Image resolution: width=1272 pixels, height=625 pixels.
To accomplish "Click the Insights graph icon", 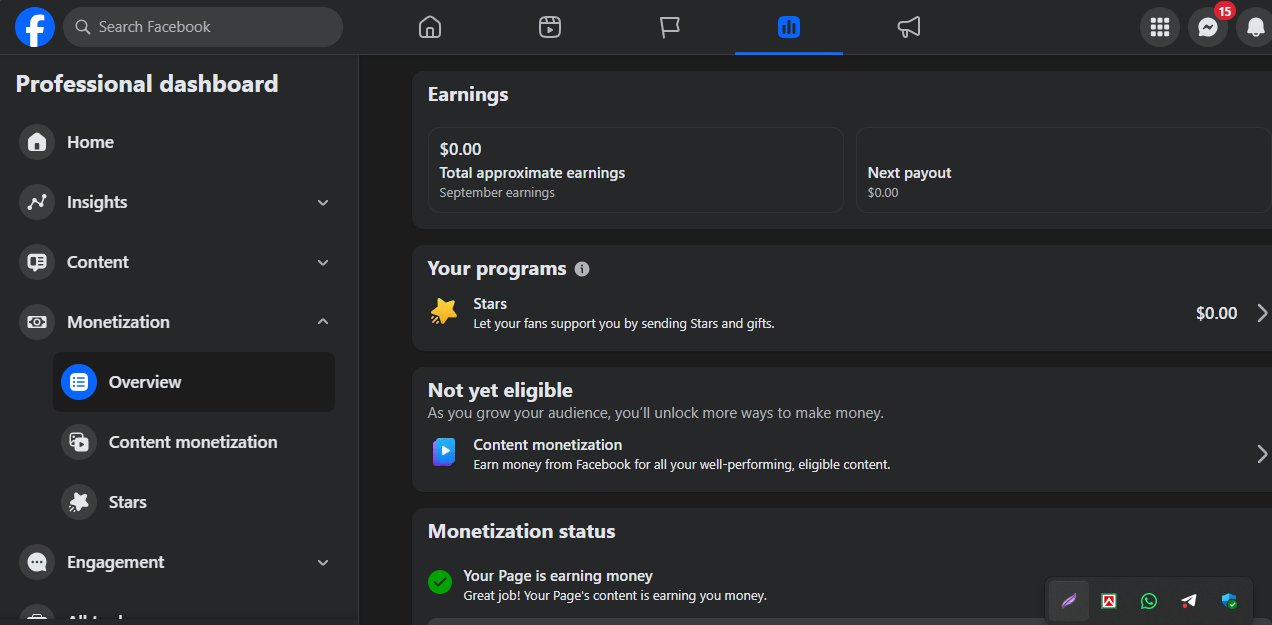I will click(x=37, y=202).
